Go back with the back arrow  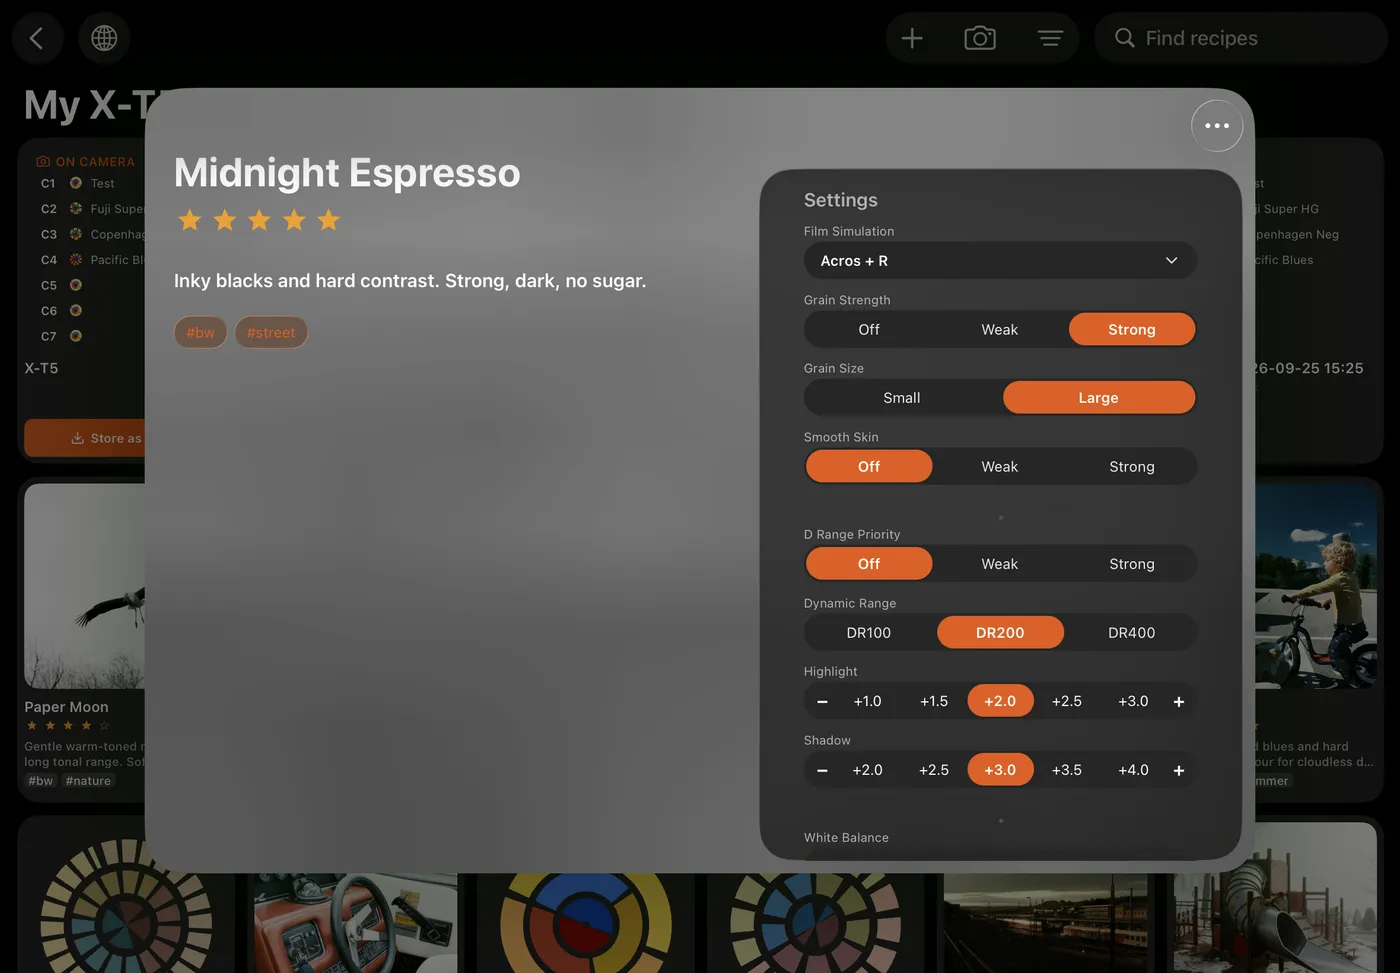(x=38, y=38)
